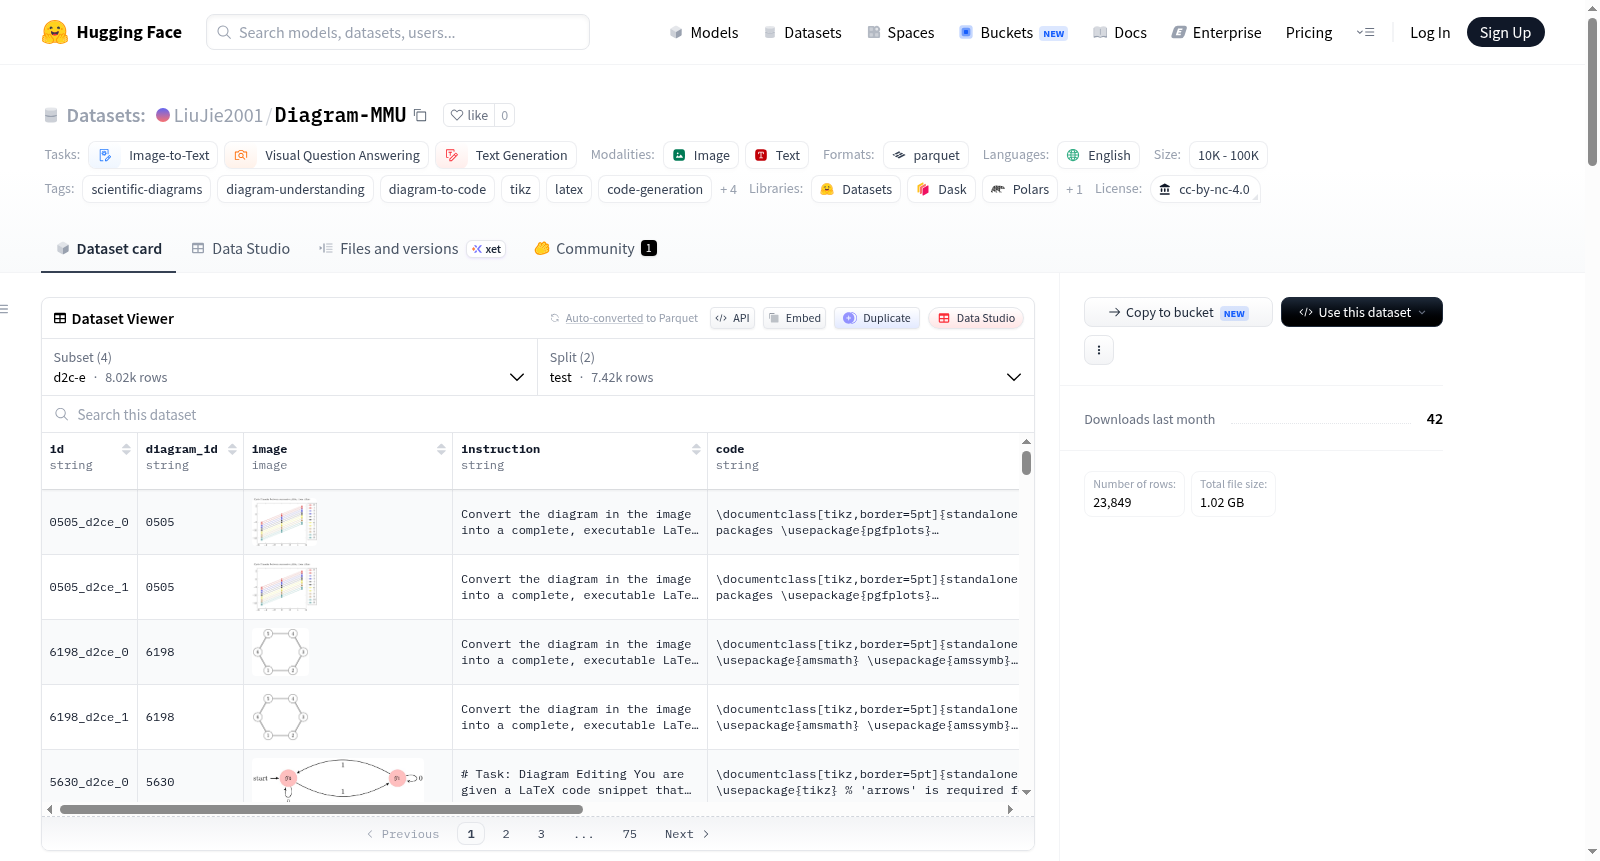Click the Datasets library tag
The image size is (1600, 861).
click(x=856, y=189)
